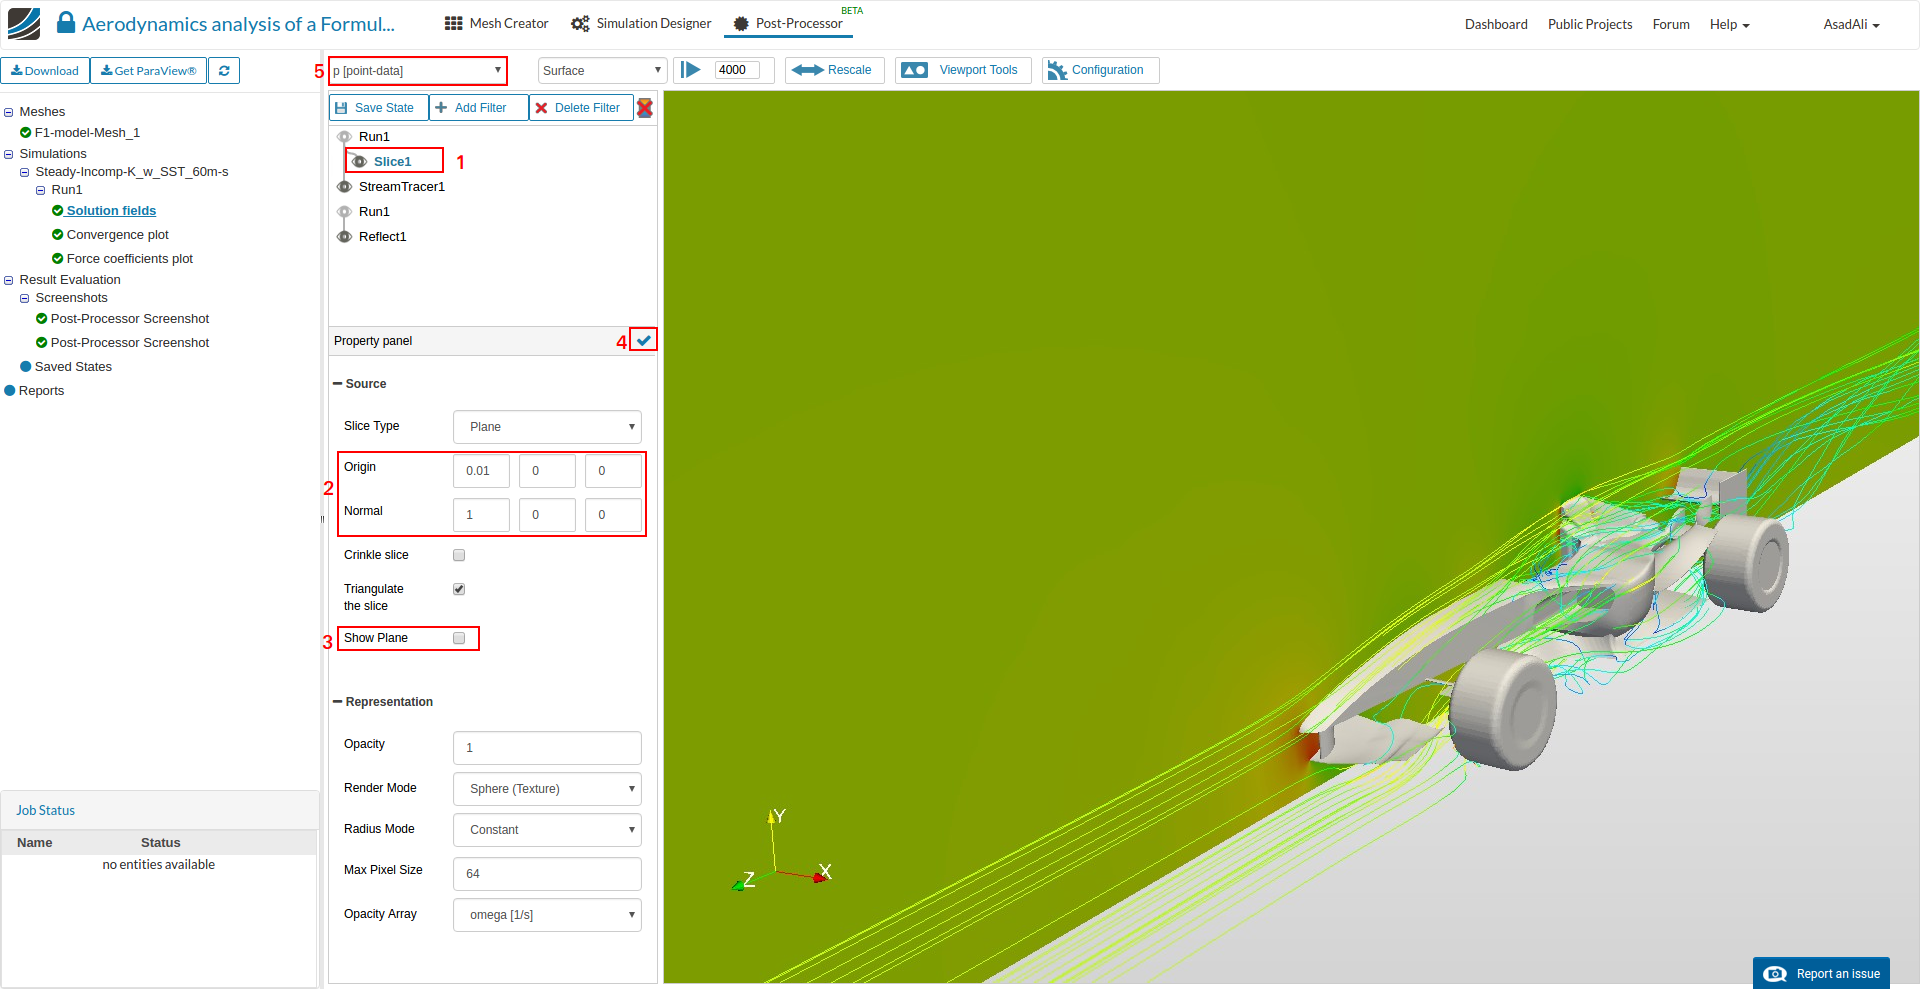
Task: Click the F1-model-Mesh_1 green status icon
Action: (x=26, y=133)
